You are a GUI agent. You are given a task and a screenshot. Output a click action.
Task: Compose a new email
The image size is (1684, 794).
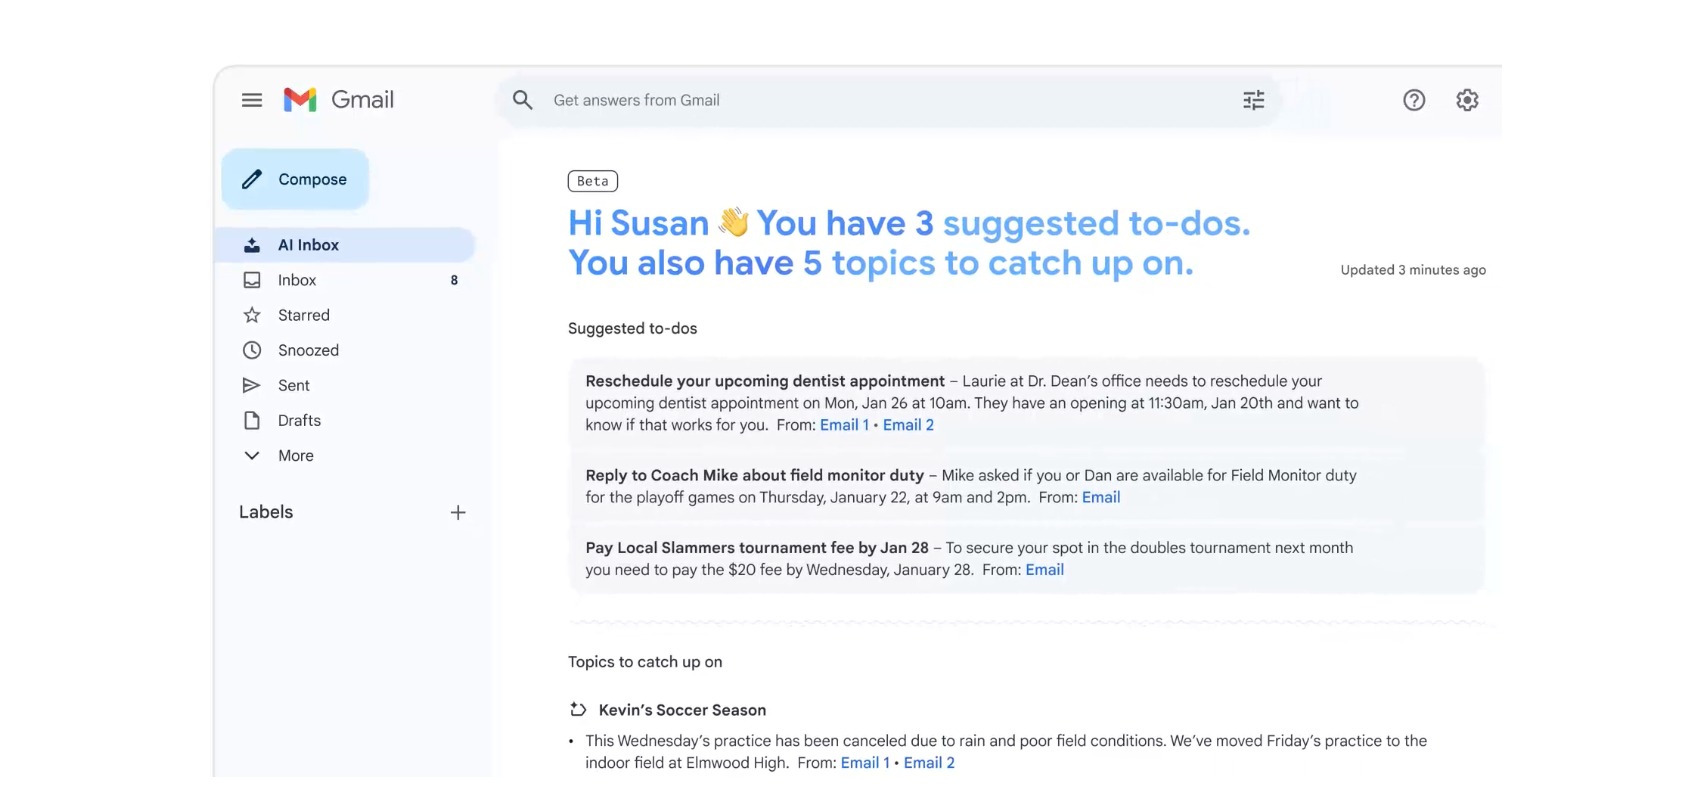click(295, 180)
